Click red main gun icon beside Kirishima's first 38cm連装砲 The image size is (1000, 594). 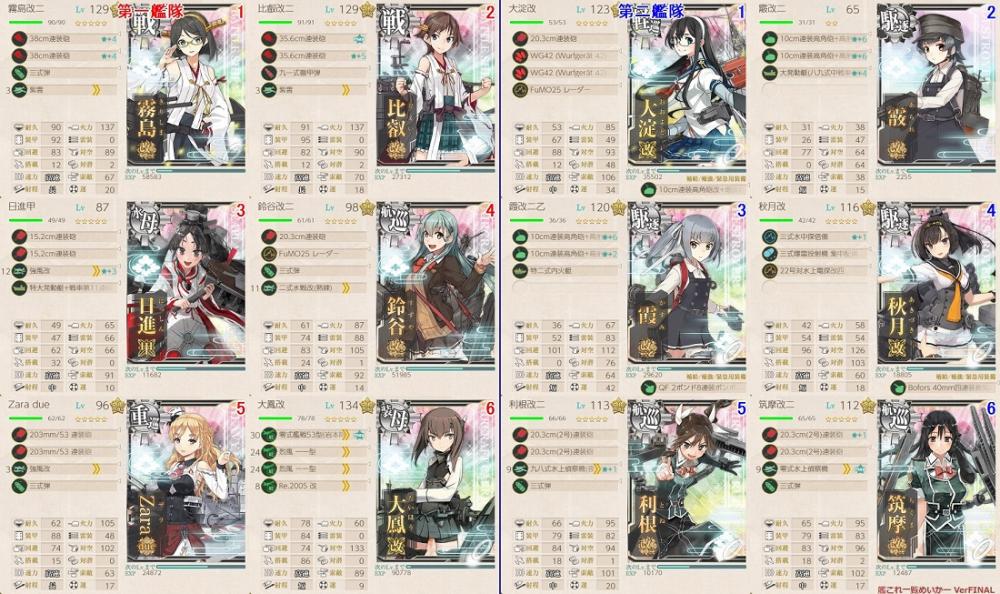click(19, 39)
